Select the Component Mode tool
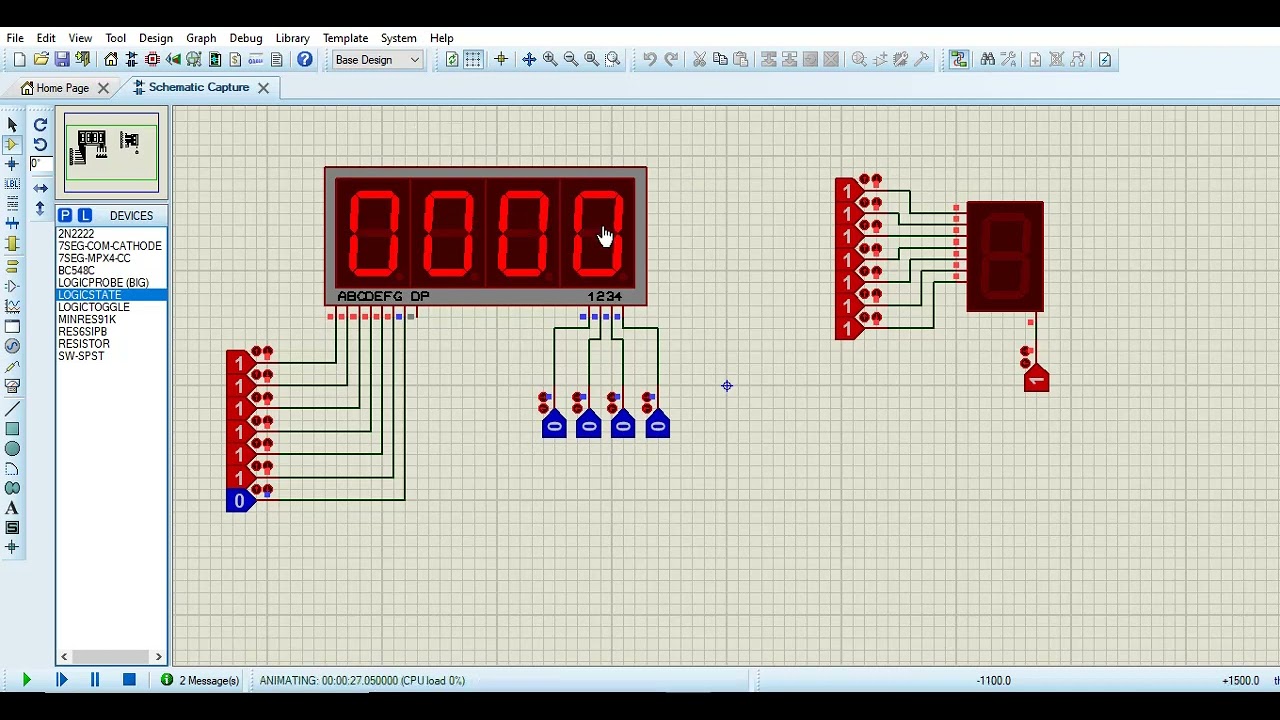The width and height of the screenshot is (1280, 720). [x=12, y=145]
